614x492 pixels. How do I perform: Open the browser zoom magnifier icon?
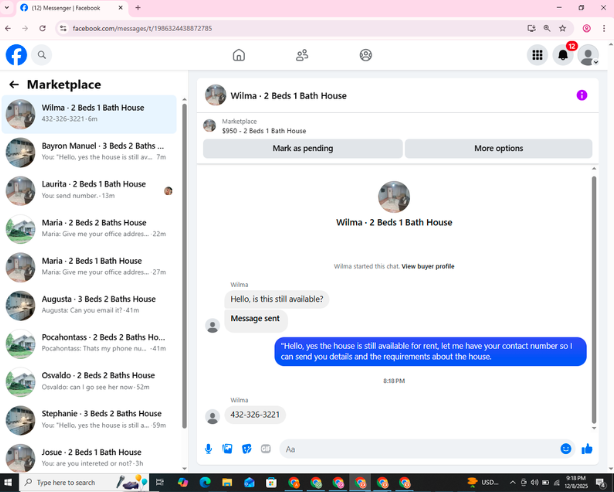(547, 29)
